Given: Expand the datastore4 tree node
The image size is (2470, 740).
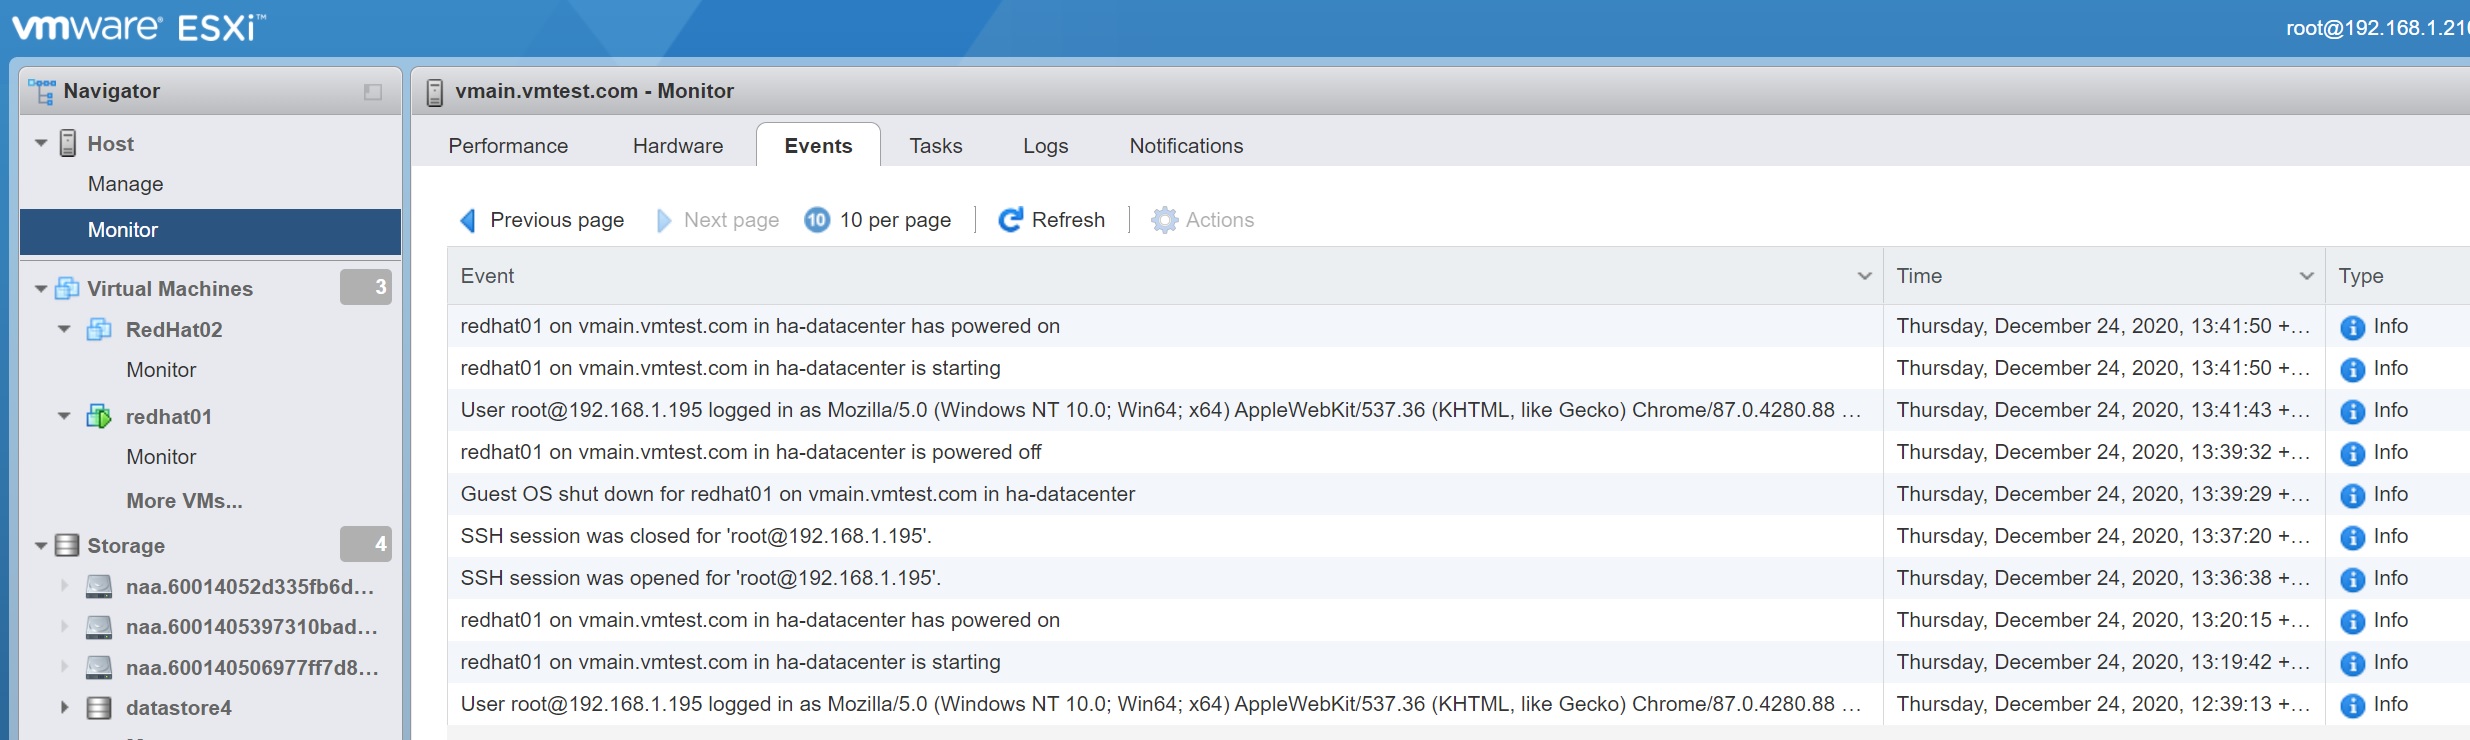Looking at the screenshot, I should pos(64,708).
